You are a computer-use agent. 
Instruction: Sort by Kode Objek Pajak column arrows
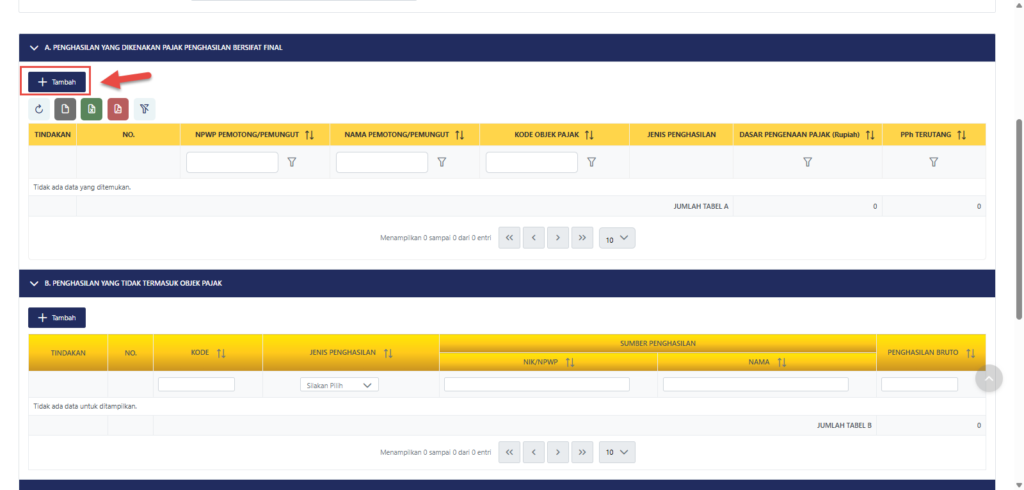pos(590,134)
